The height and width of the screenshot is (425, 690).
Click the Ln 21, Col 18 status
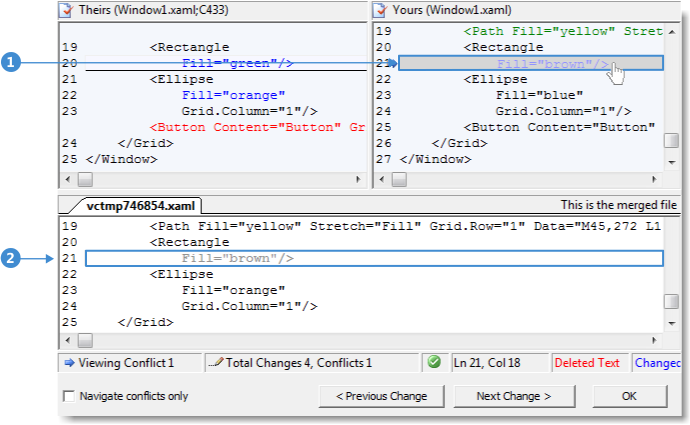(x=487, y=363)
